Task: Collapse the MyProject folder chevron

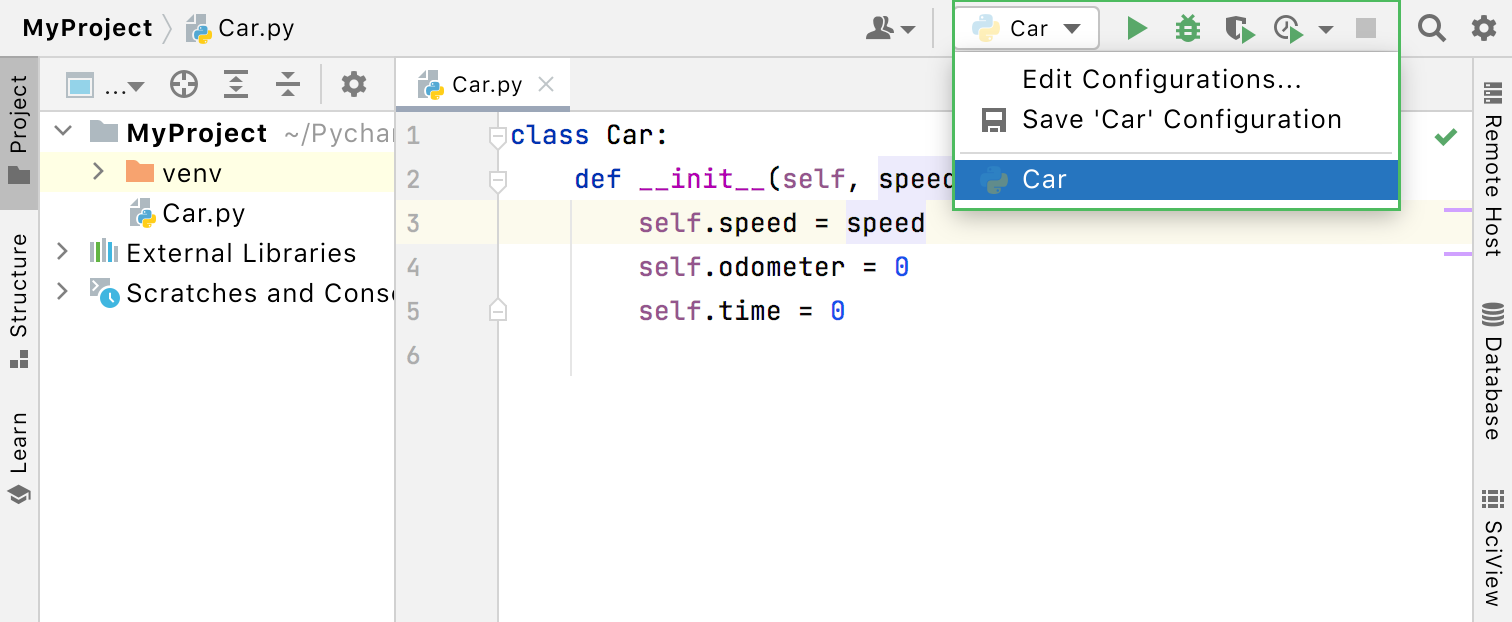Action: tap(62, 132)
